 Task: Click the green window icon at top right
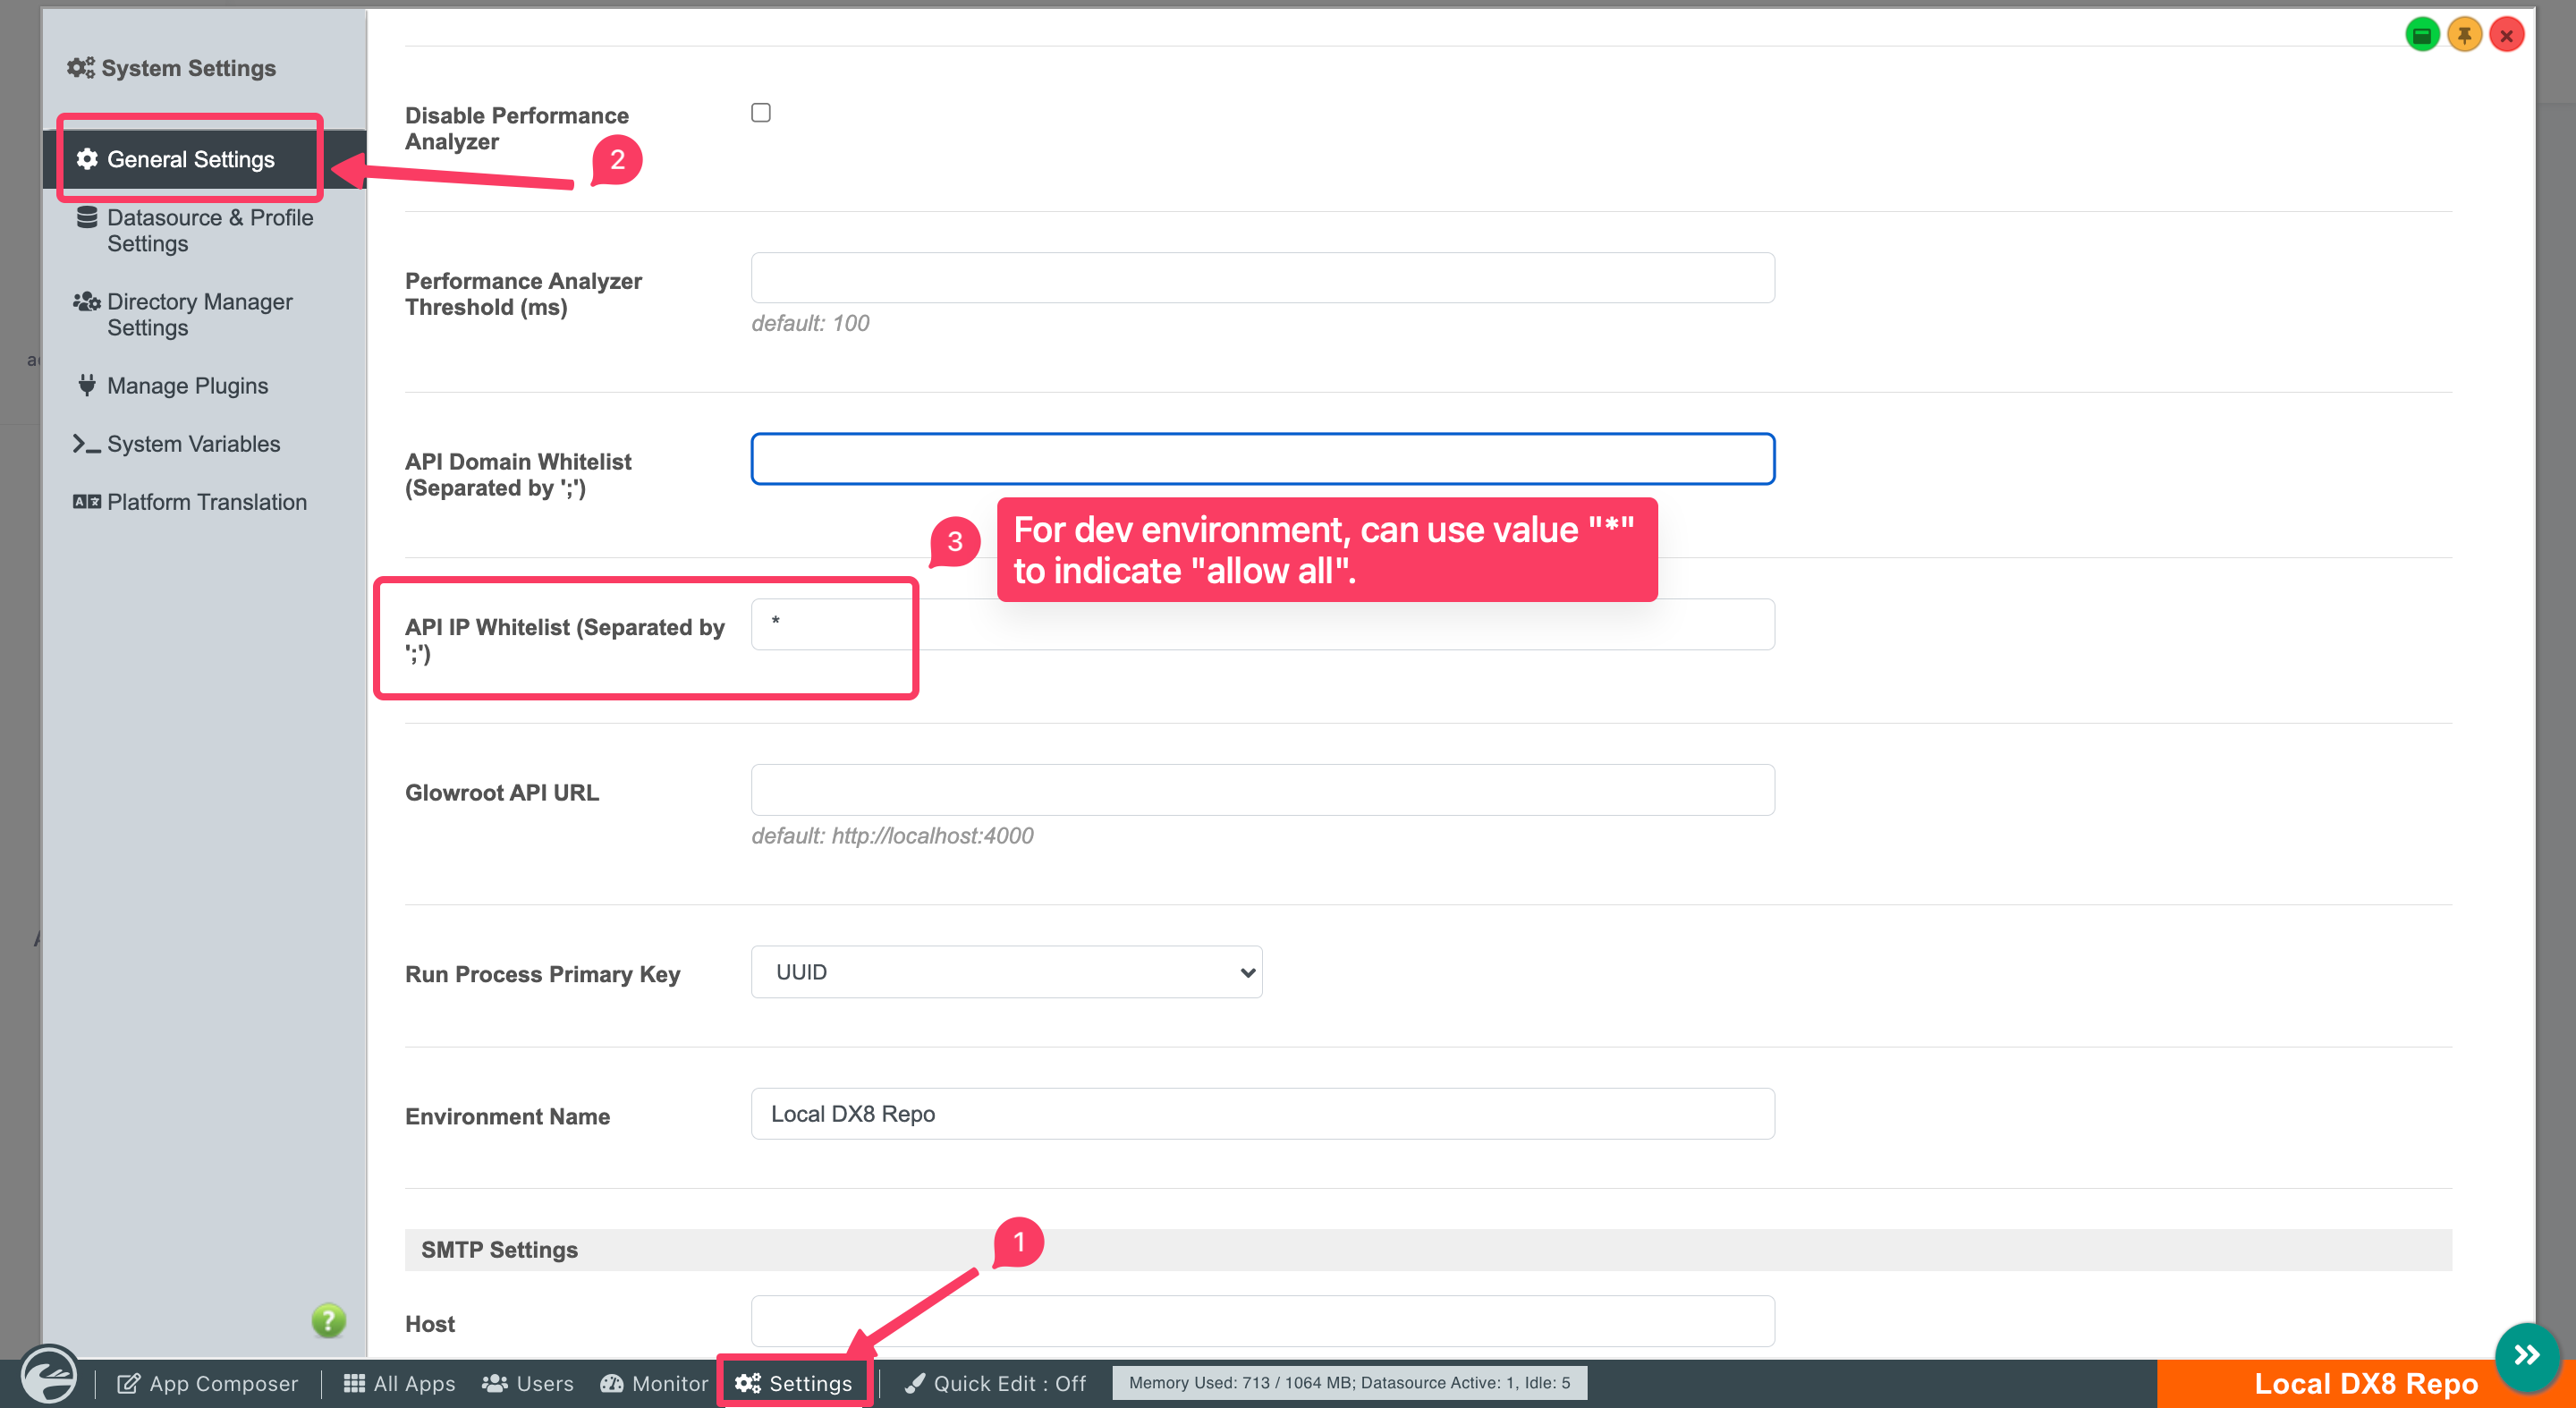2421,36
